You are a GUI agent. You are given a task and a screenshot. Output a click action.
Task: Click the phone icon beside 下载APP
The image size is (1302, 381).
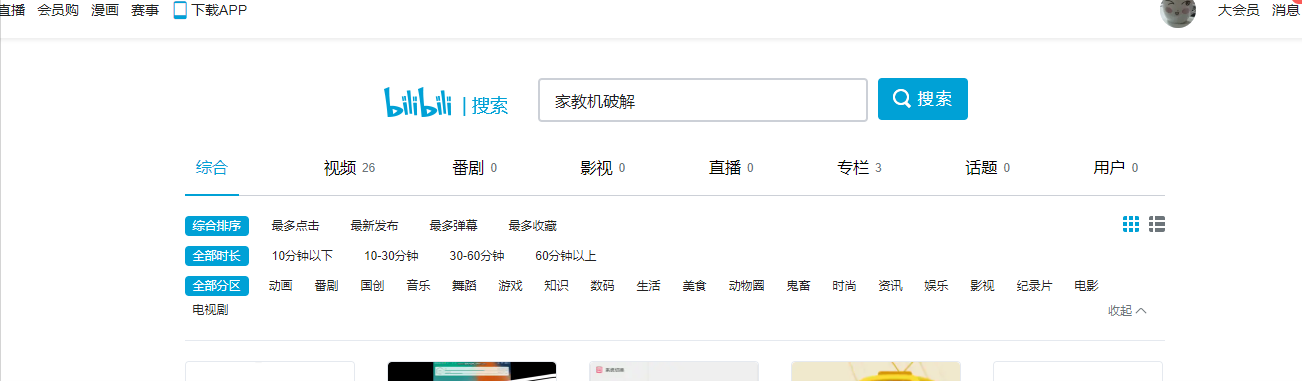click(x=180, y=10)
